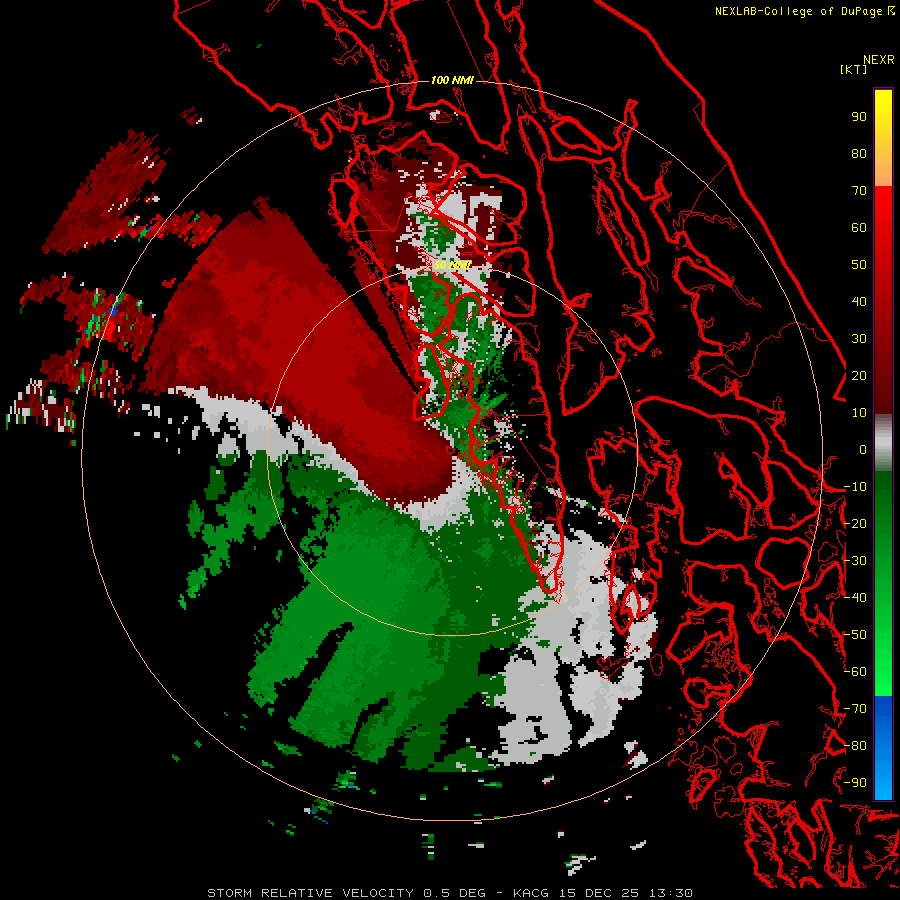Click the 40 value on velocity scale
Viewport: 900px width, 900px height.
(x=859, y=302)
